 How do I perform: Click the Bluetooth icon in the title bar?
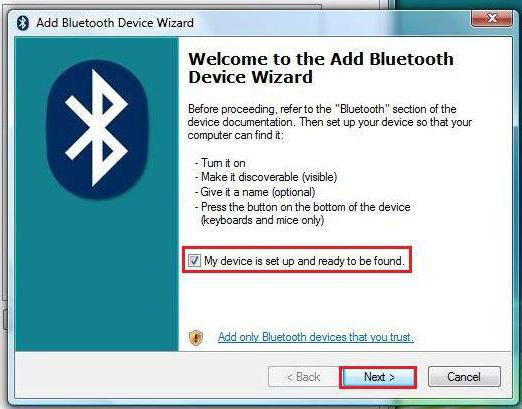click(x=23, y=23)
